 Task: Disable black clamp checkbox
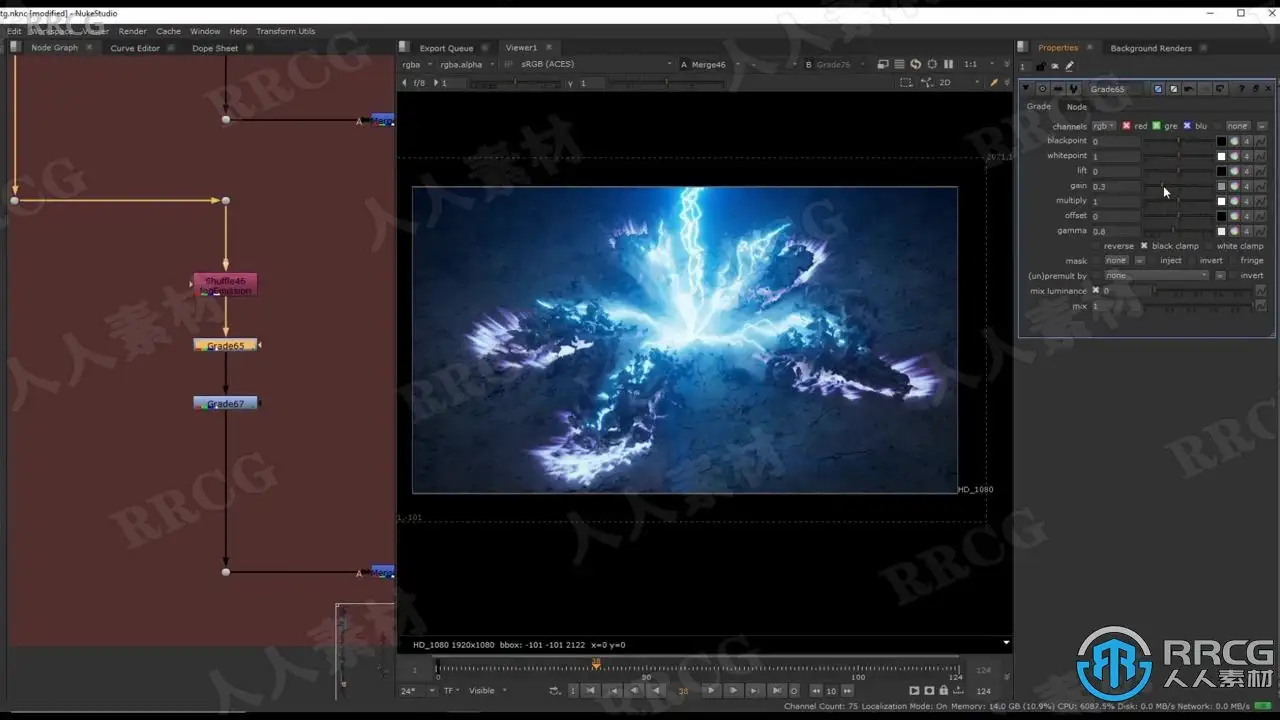point(1144,246)
